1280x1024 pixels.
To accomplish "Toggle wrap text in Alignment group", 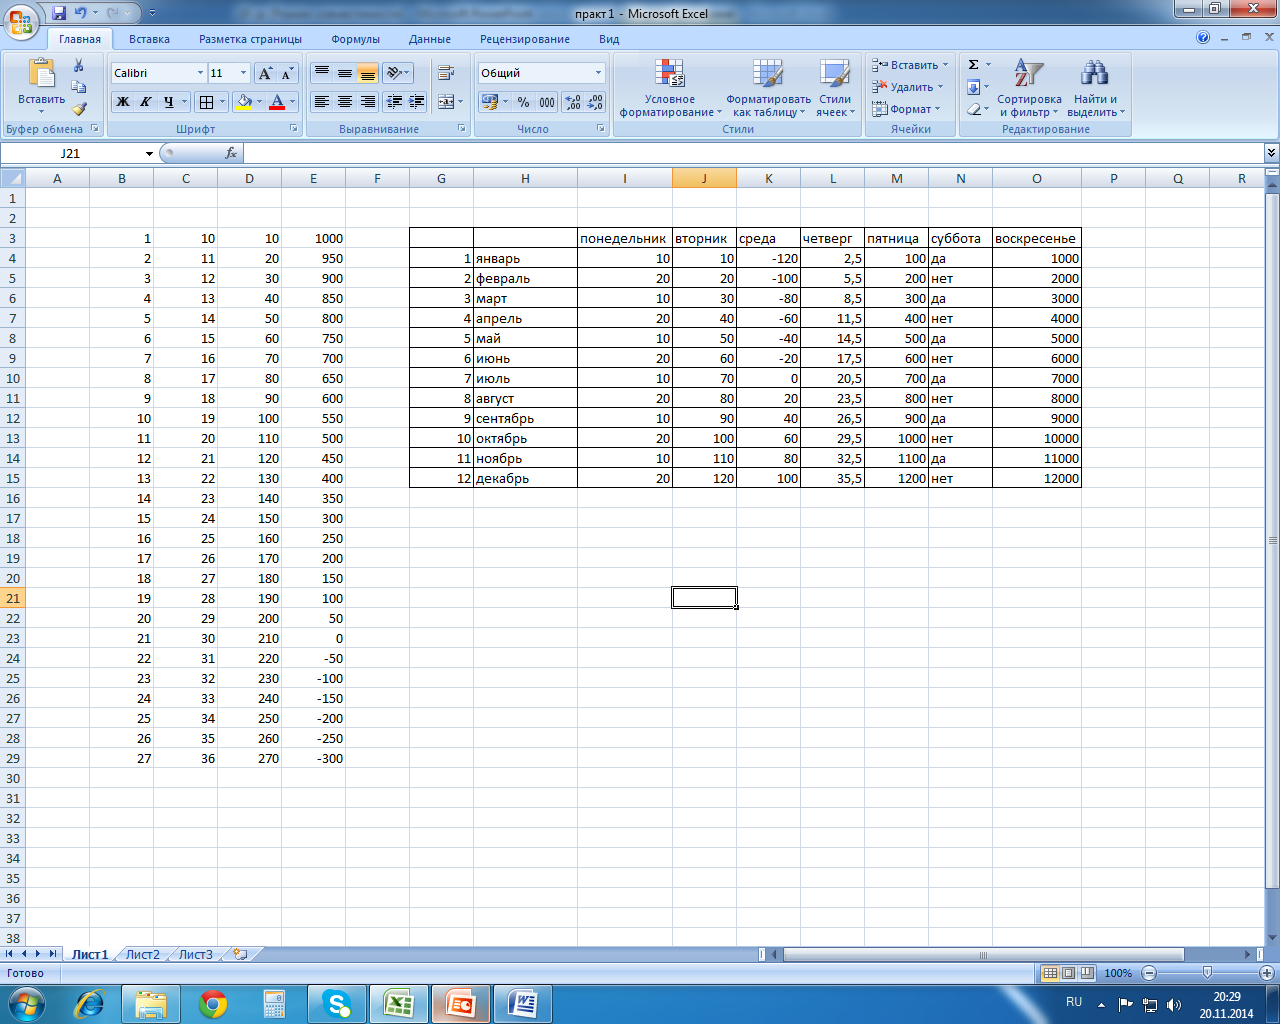I will click(x=446, y=73).
